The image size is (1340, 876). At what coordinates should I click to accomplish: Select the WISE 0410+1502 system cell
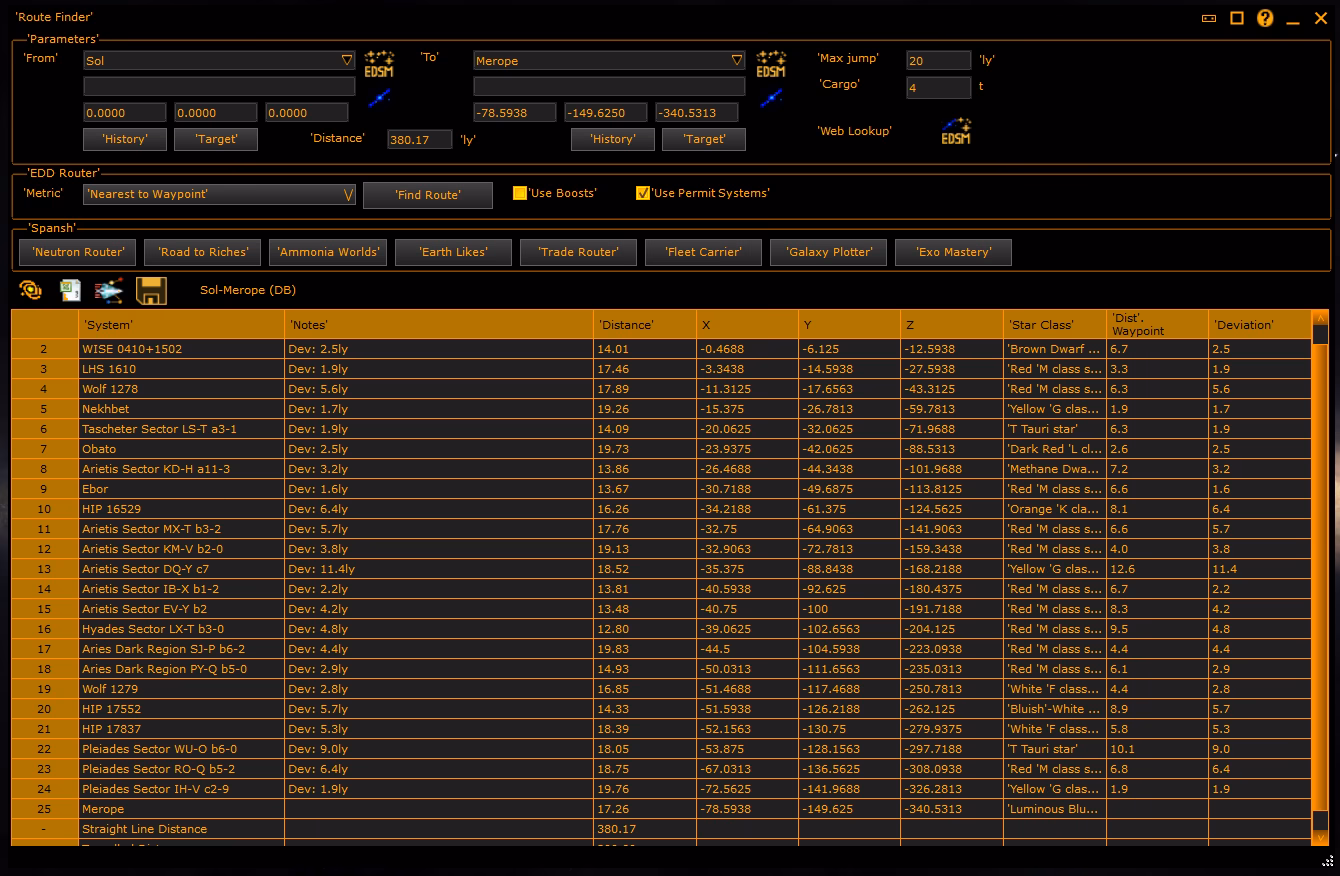(x=181, y=349)
